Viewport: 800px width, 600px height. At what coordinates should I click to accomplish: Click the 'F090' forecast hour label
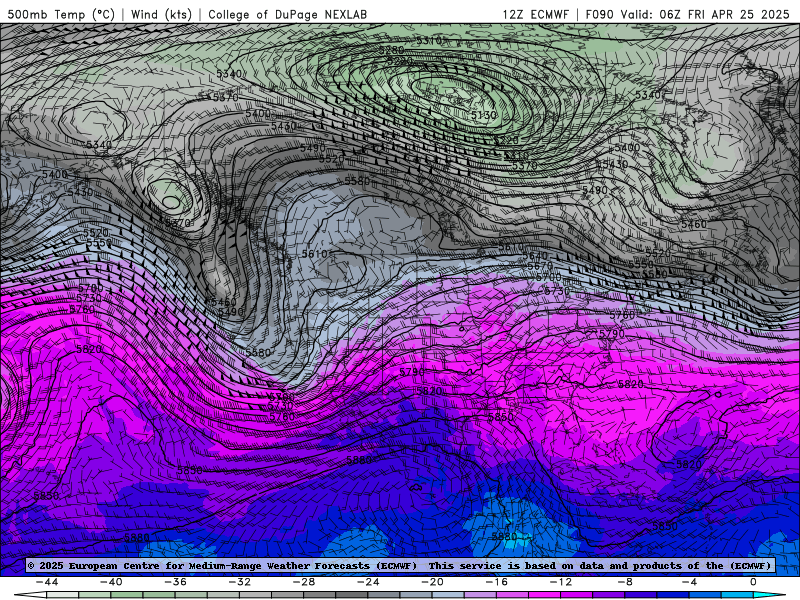[599, 14]
